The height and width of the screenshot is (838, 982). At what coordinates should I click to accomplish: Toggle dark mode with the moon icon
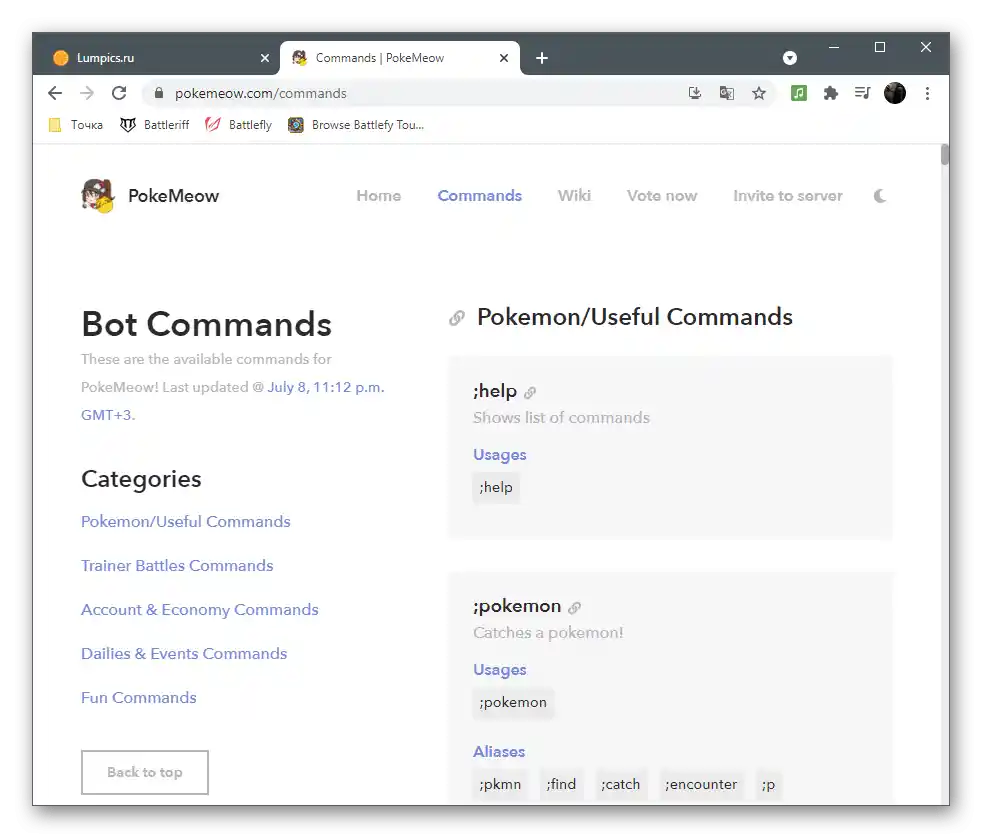tap(880, 196)
